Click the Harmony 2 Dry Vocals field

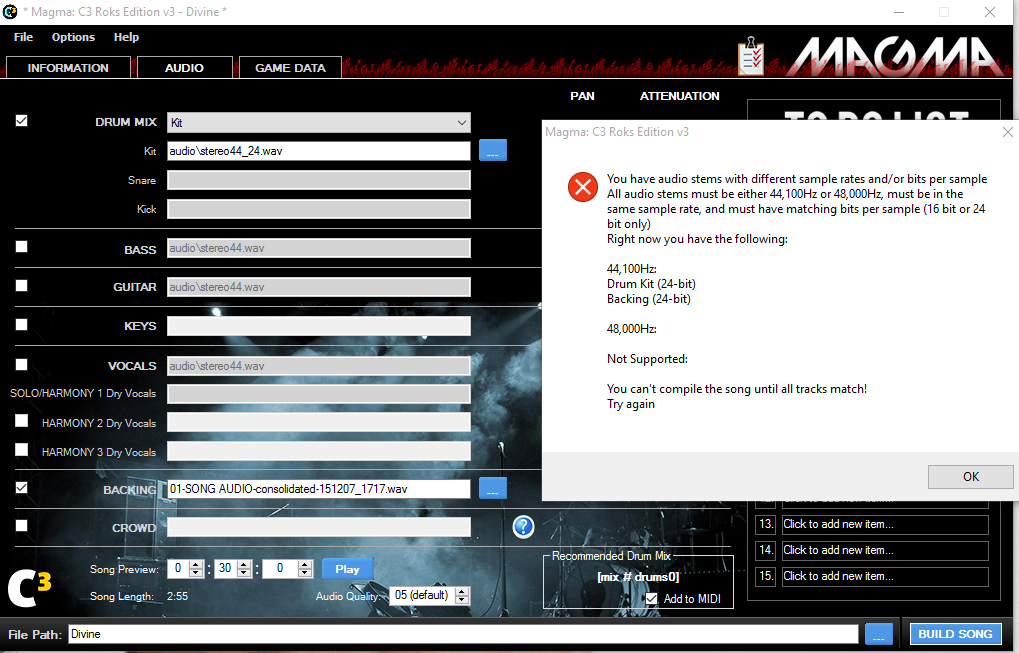click(x=318, y=422)
